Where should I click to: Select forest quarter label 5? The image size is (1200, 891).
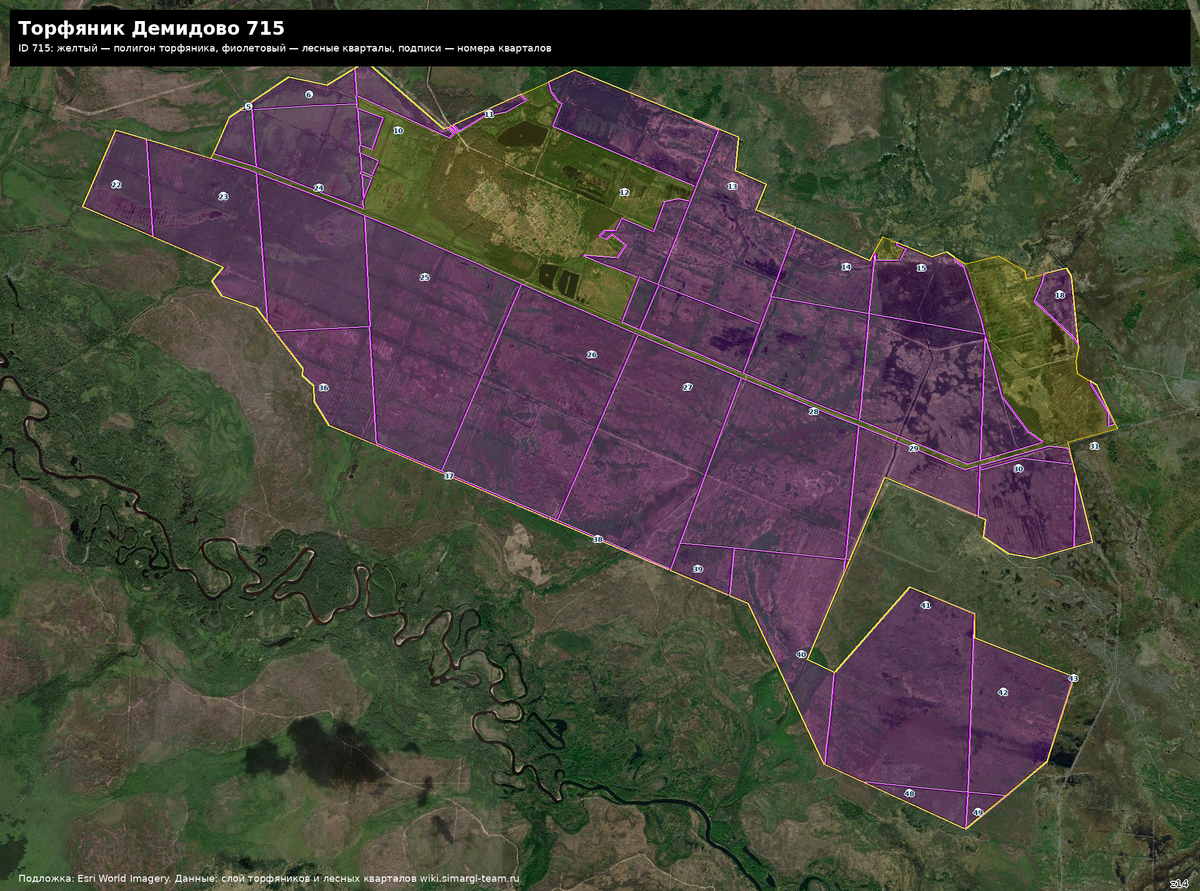pos(248,106)
